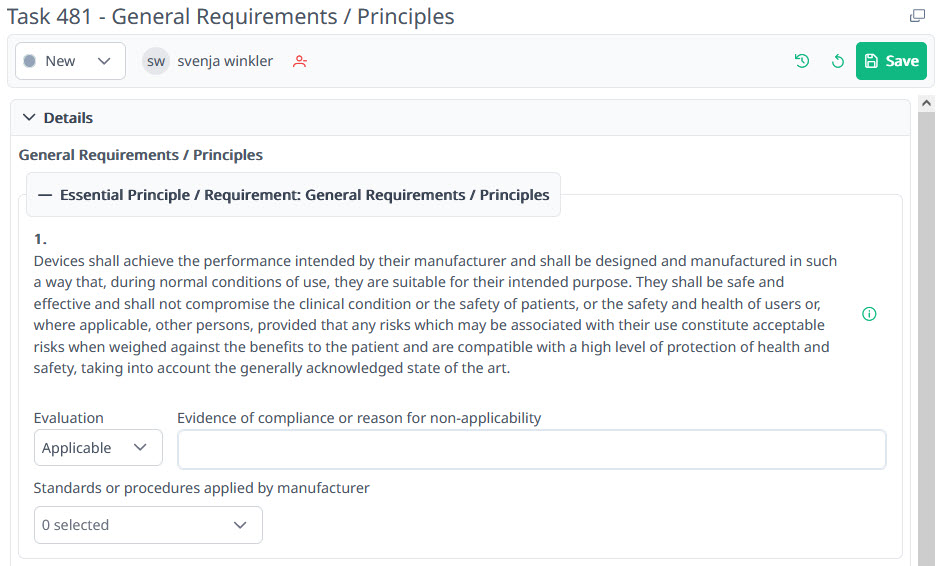The height and width of the screenshot is (566, 941).
Task: Click the grey status dot for New
Action: 30,61
